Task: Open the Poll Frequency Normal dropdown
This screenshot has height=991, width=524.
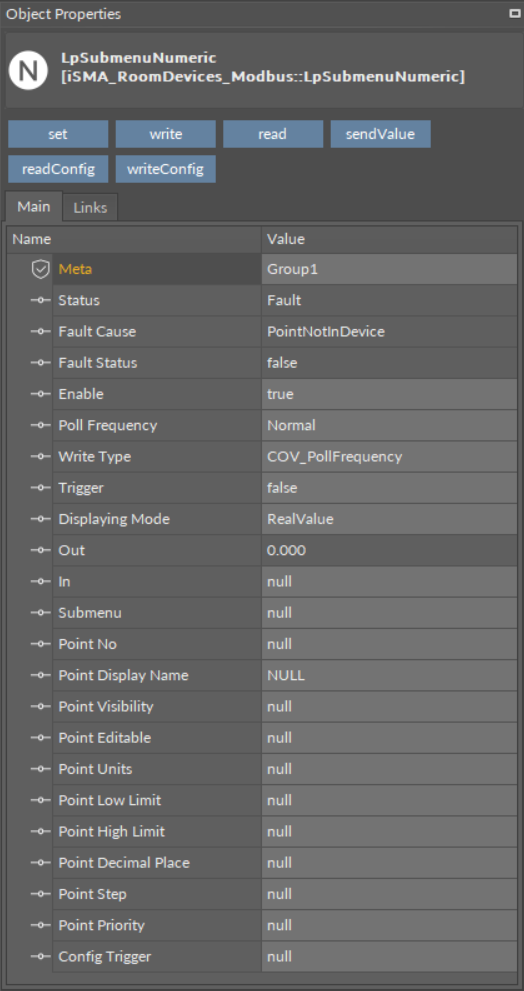Action: [x=389, y=425]
